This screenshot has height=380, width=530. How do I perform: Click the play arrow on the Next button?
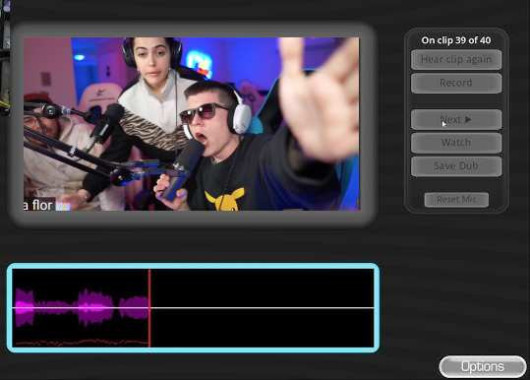[x=468, y=119]
